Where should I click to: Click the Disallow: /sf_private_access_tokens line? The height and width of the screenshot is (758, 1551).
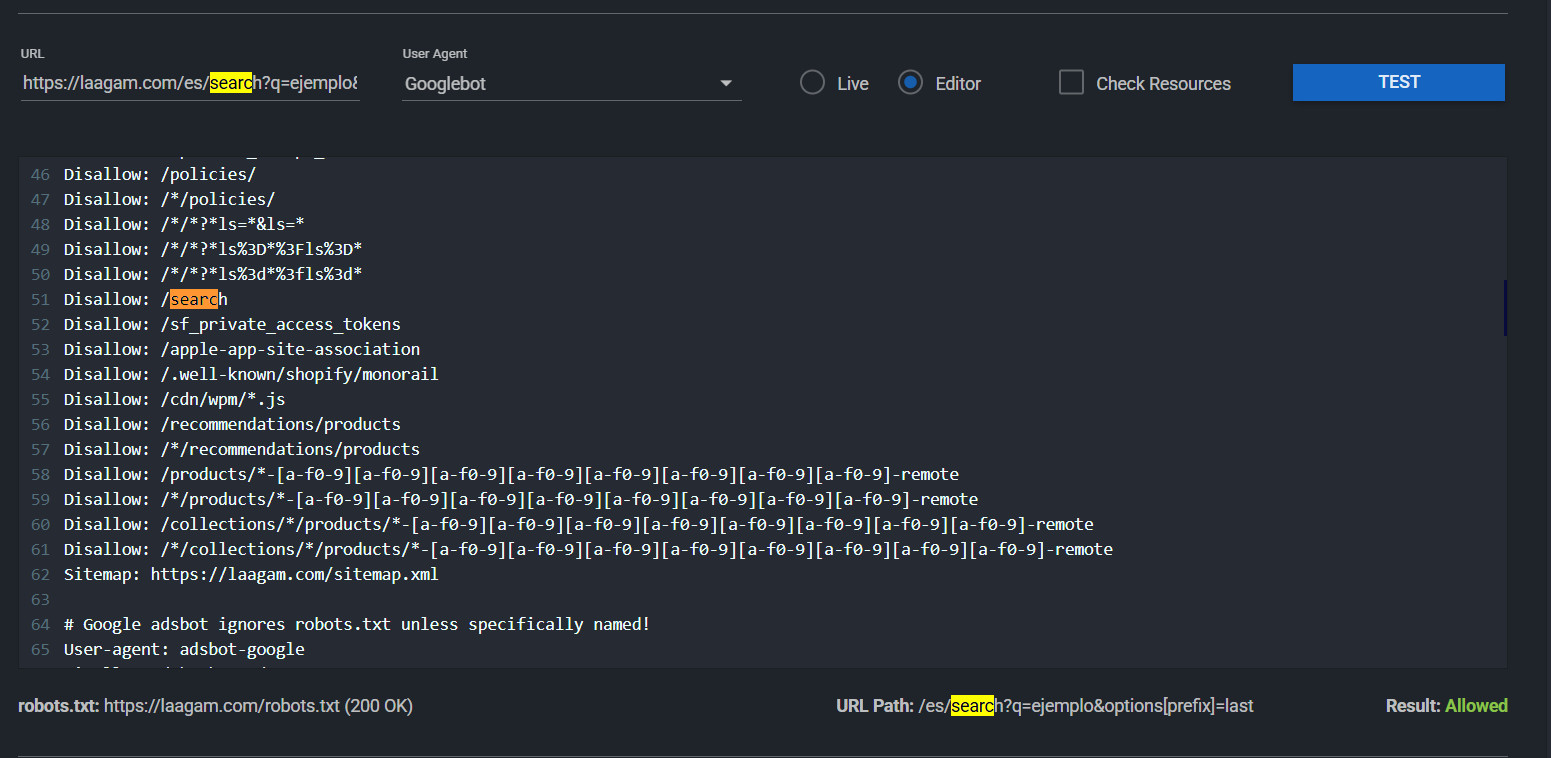pos(232,324)
